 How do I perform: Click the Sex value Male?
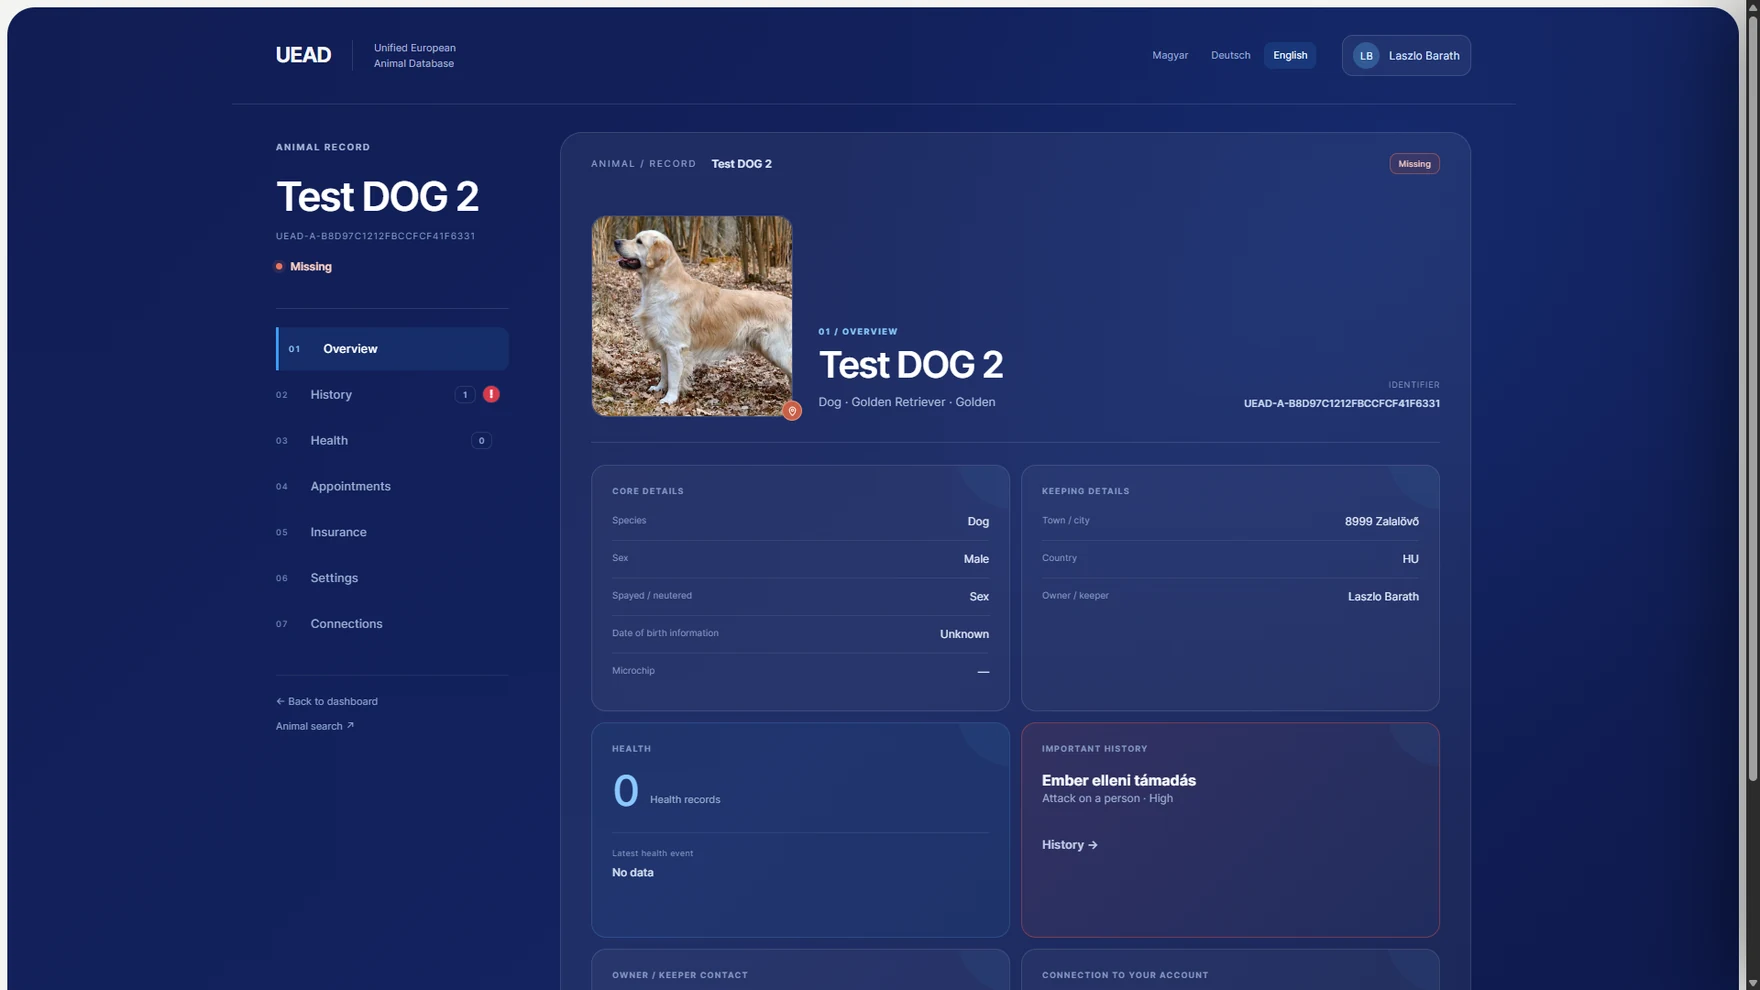click(x=976, y=560)
